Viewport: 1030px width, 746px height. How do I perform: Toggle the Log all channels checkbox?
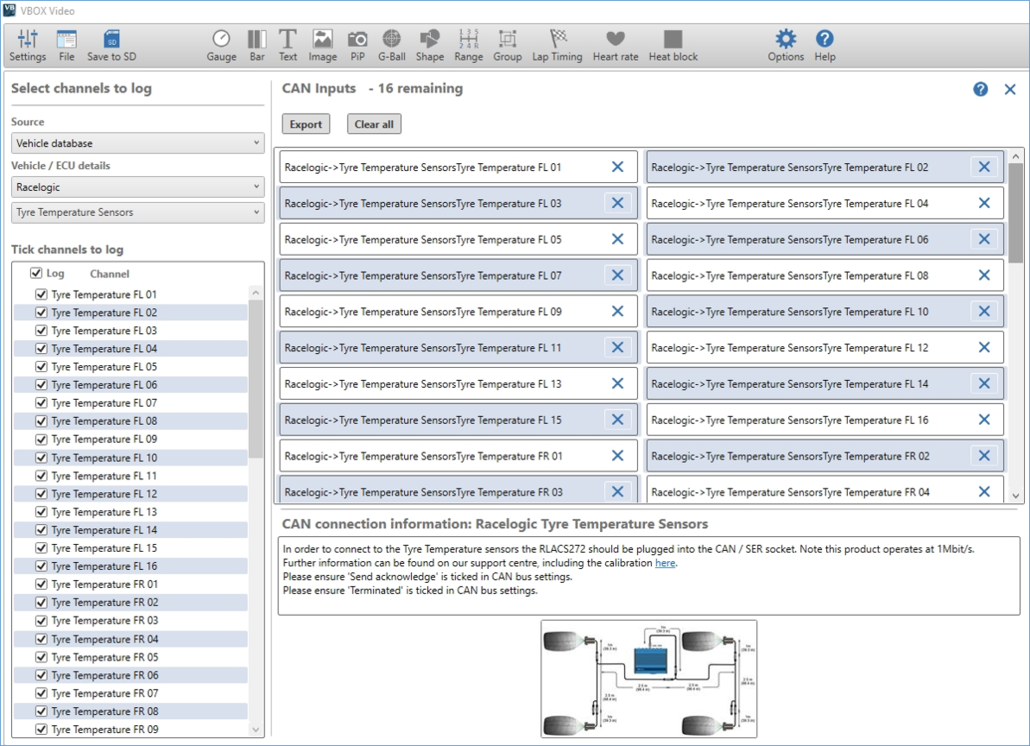point(36,273)
